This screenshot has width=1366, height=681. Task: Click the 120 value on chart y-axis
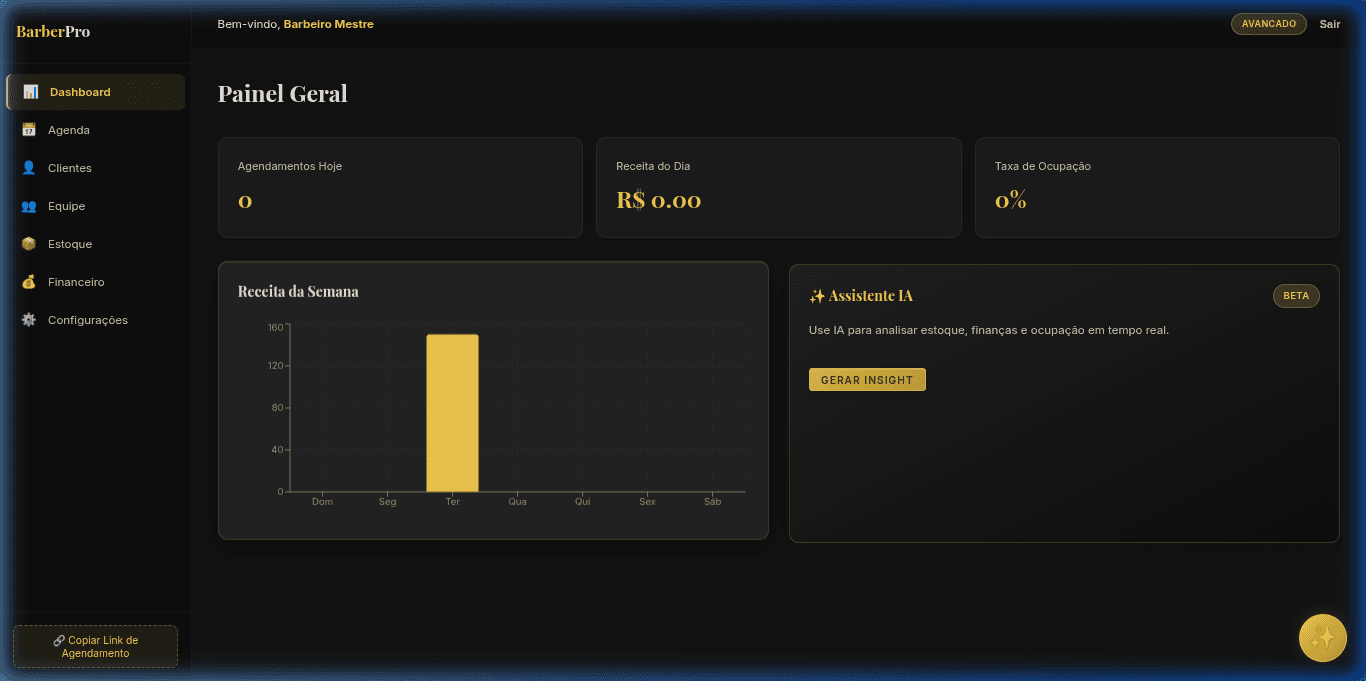point(276,366)
